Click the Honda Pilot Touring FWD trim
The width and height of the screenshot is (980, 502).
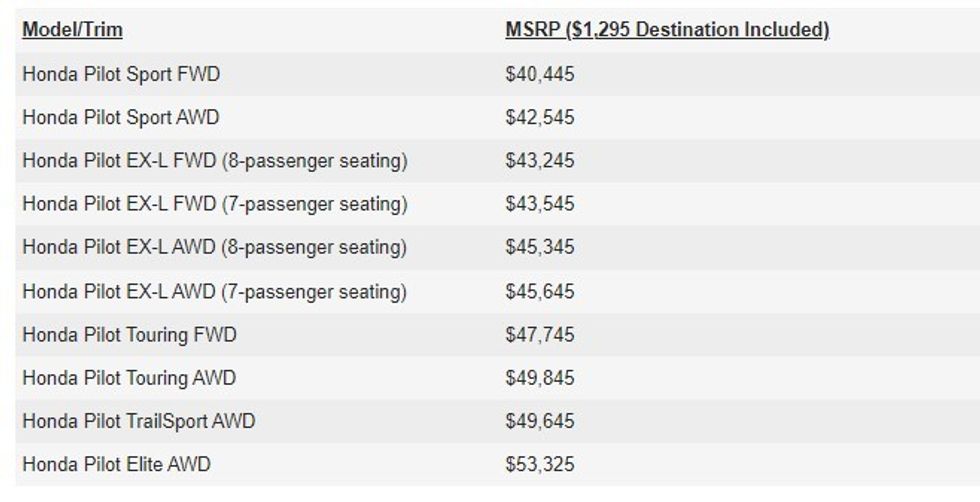(x=129, y=334)
